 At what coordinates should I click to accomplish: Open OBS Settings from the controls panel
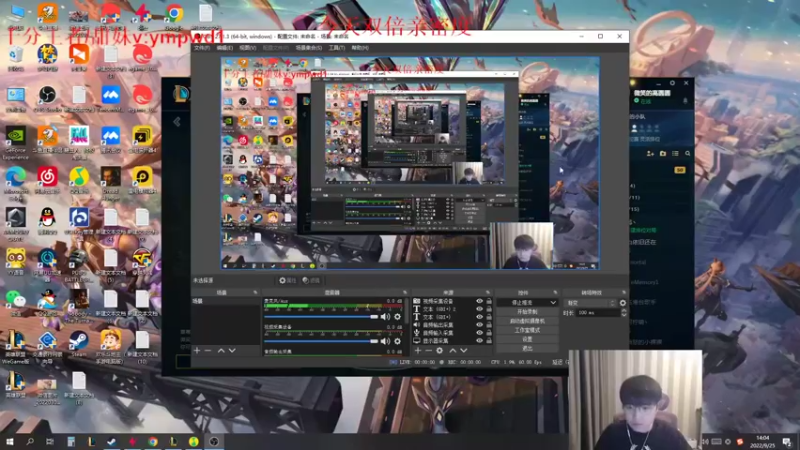pyautogui.click(x=527, y=339)
